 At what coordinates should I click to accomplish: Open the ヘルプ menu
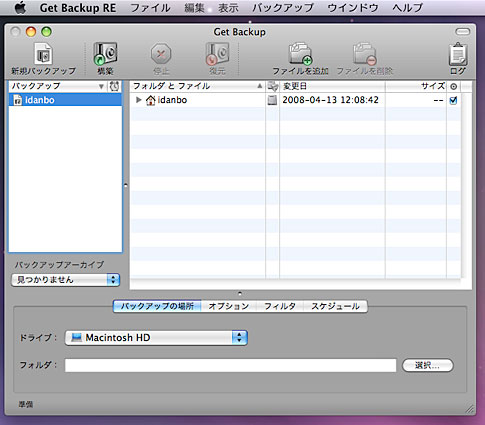tap(407, 8)
